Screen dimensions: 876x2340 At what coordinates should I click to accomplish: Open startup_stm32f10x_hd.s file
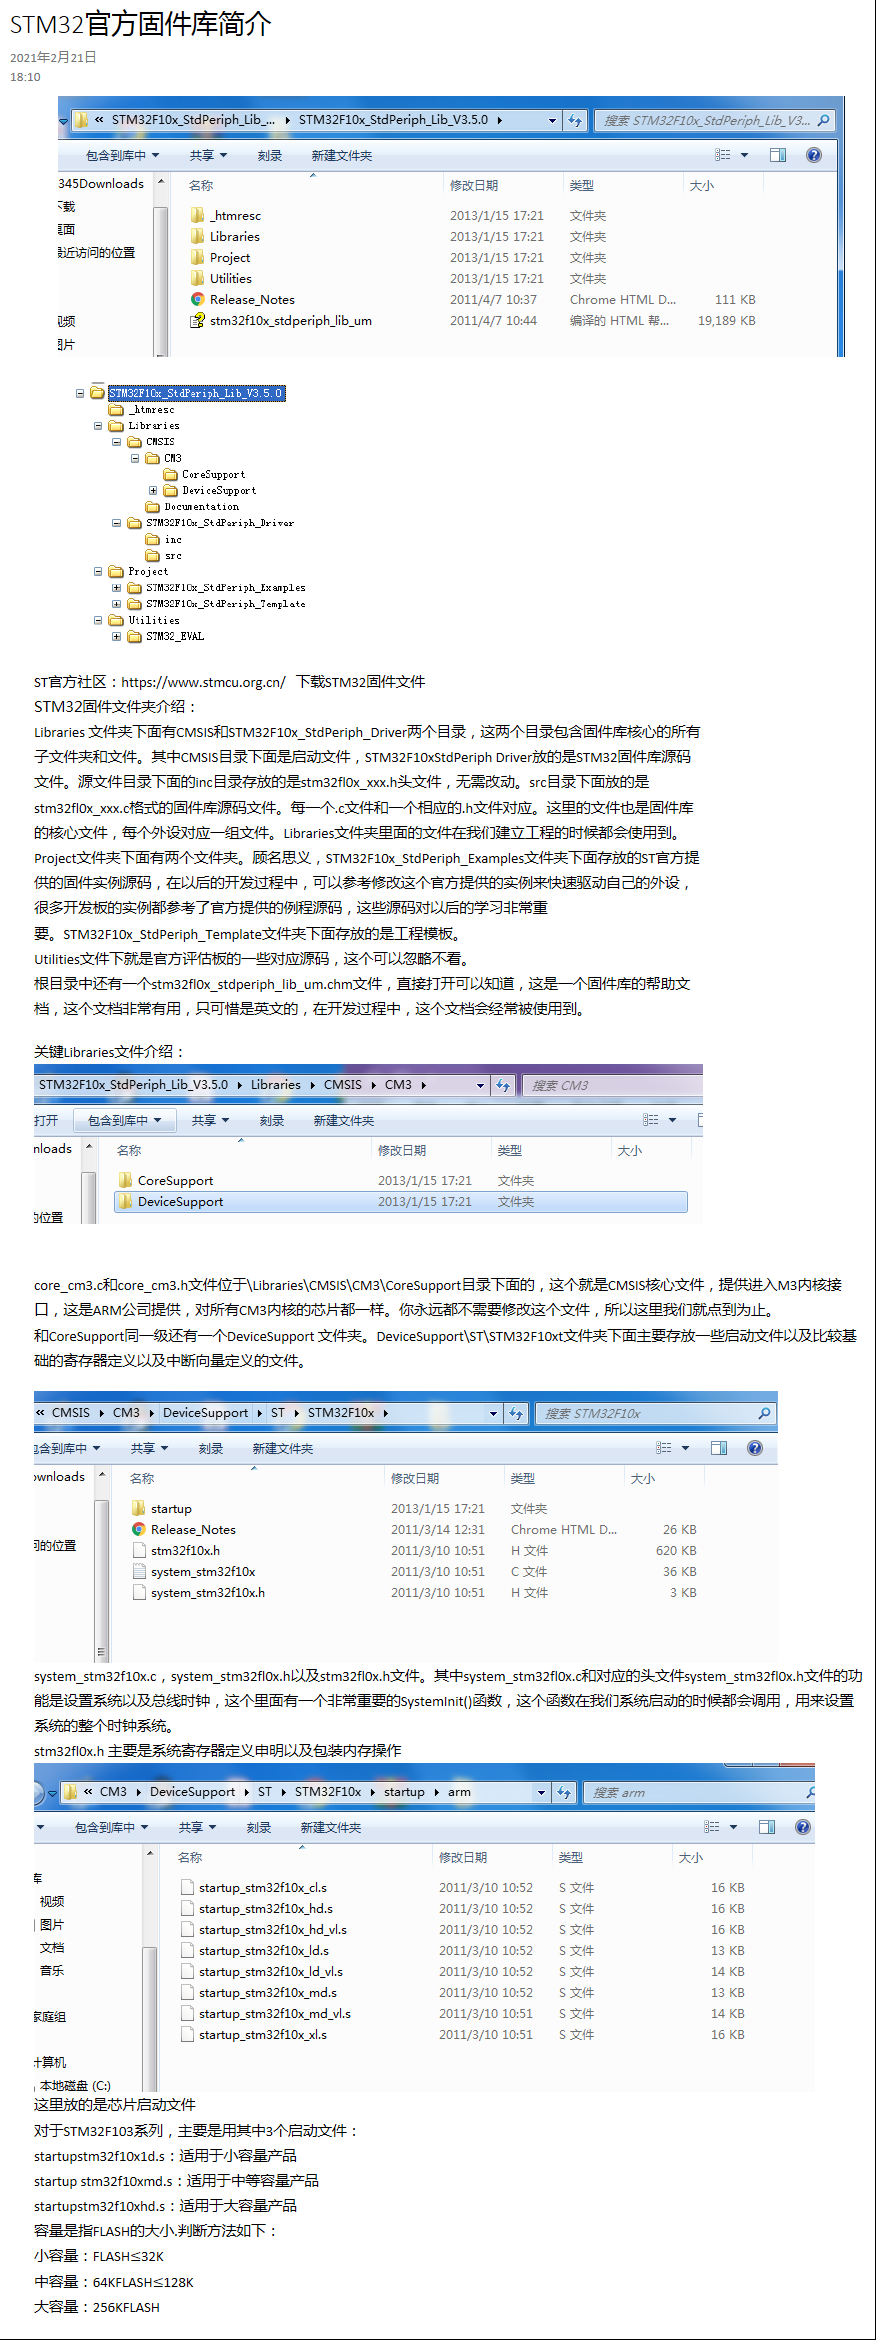[x=266, y=1909]
